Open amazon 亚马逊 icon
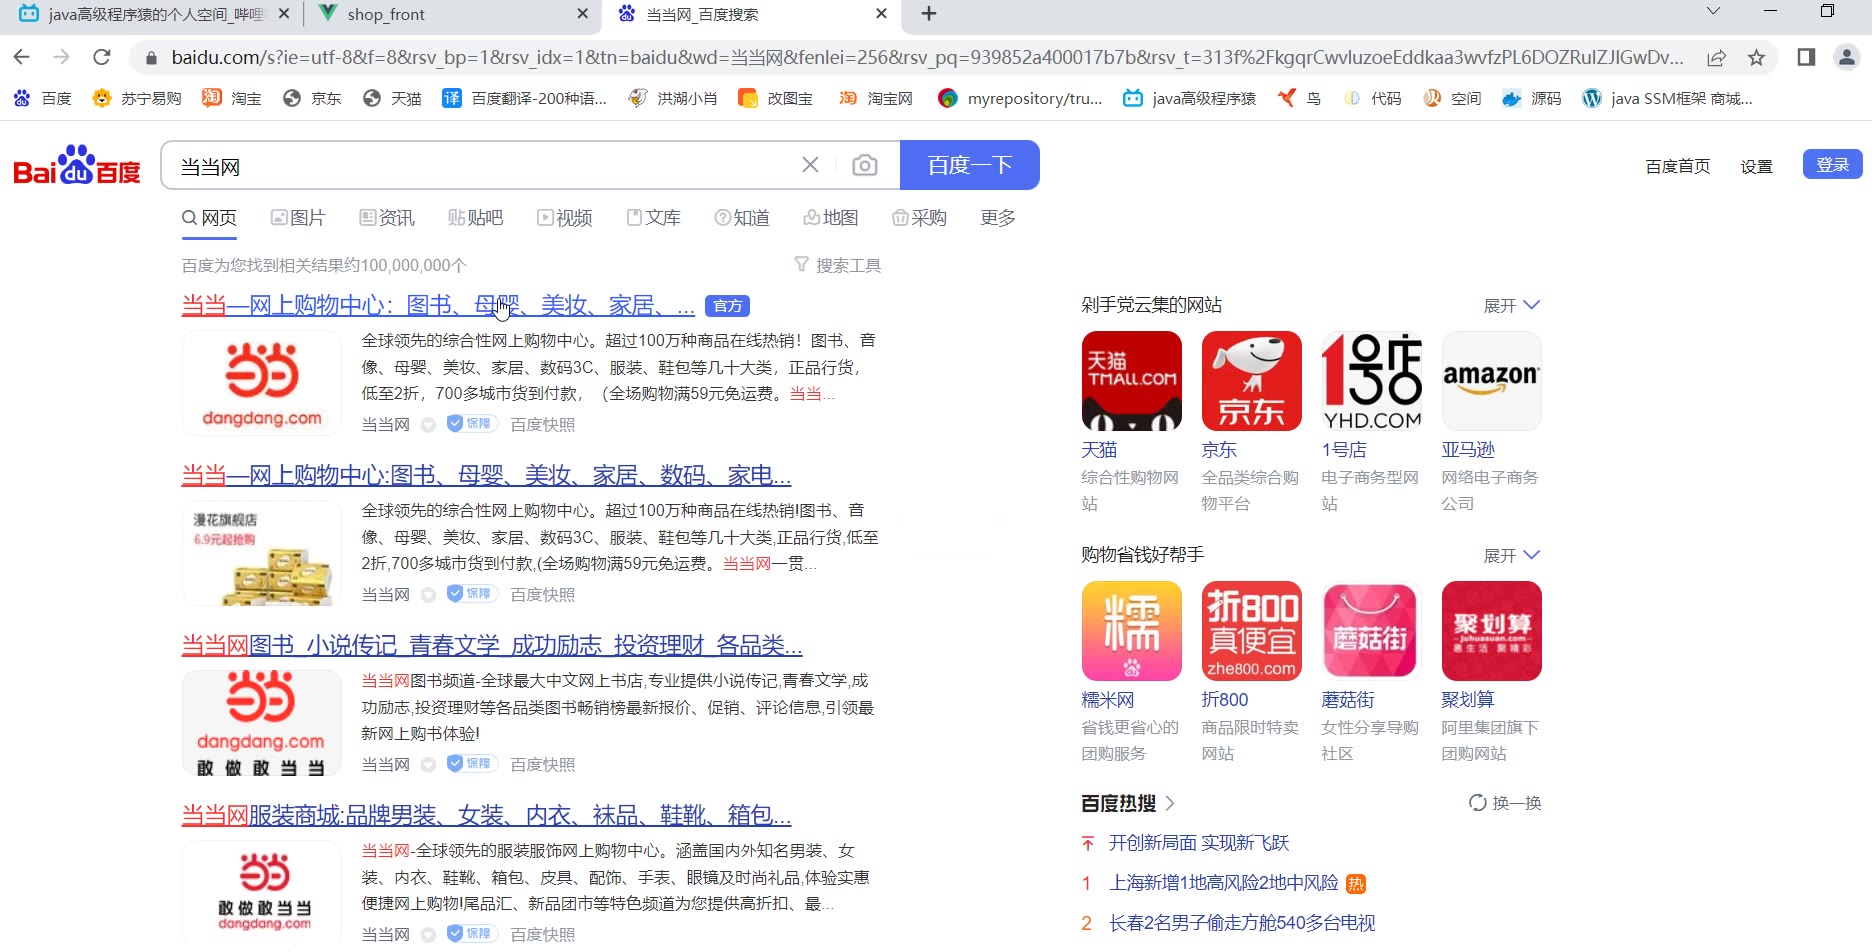The width and height of the screenshot is (1872, 952). [1491, 381]
